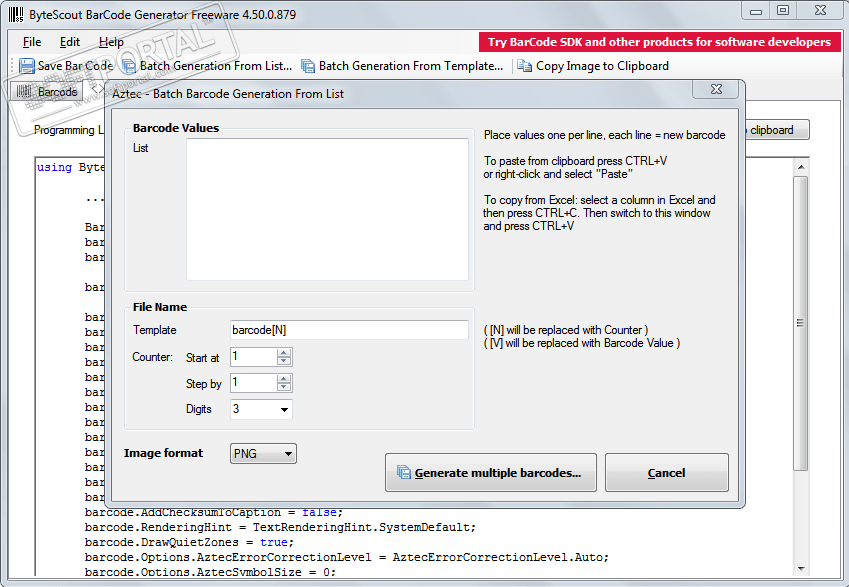Click Save Bar Code toolbar label
Viewport: 849px width, 587px height.
(75, 66)
